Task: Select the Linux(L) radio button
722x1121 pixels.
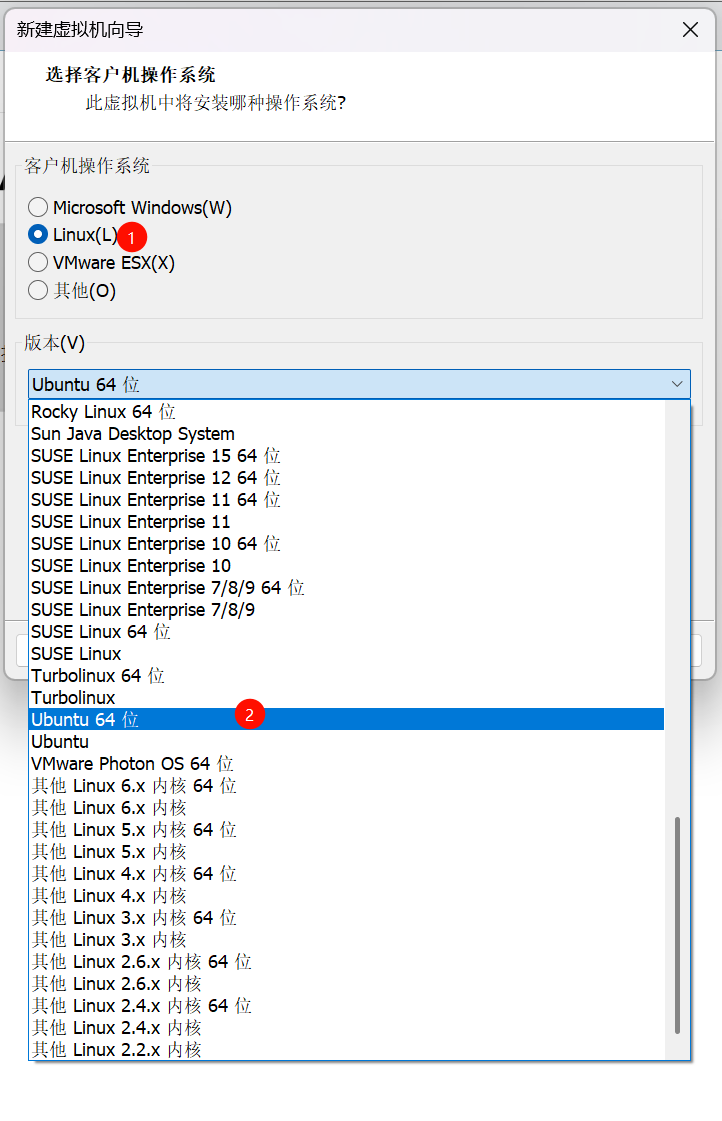Action: (x=38, y=234)
